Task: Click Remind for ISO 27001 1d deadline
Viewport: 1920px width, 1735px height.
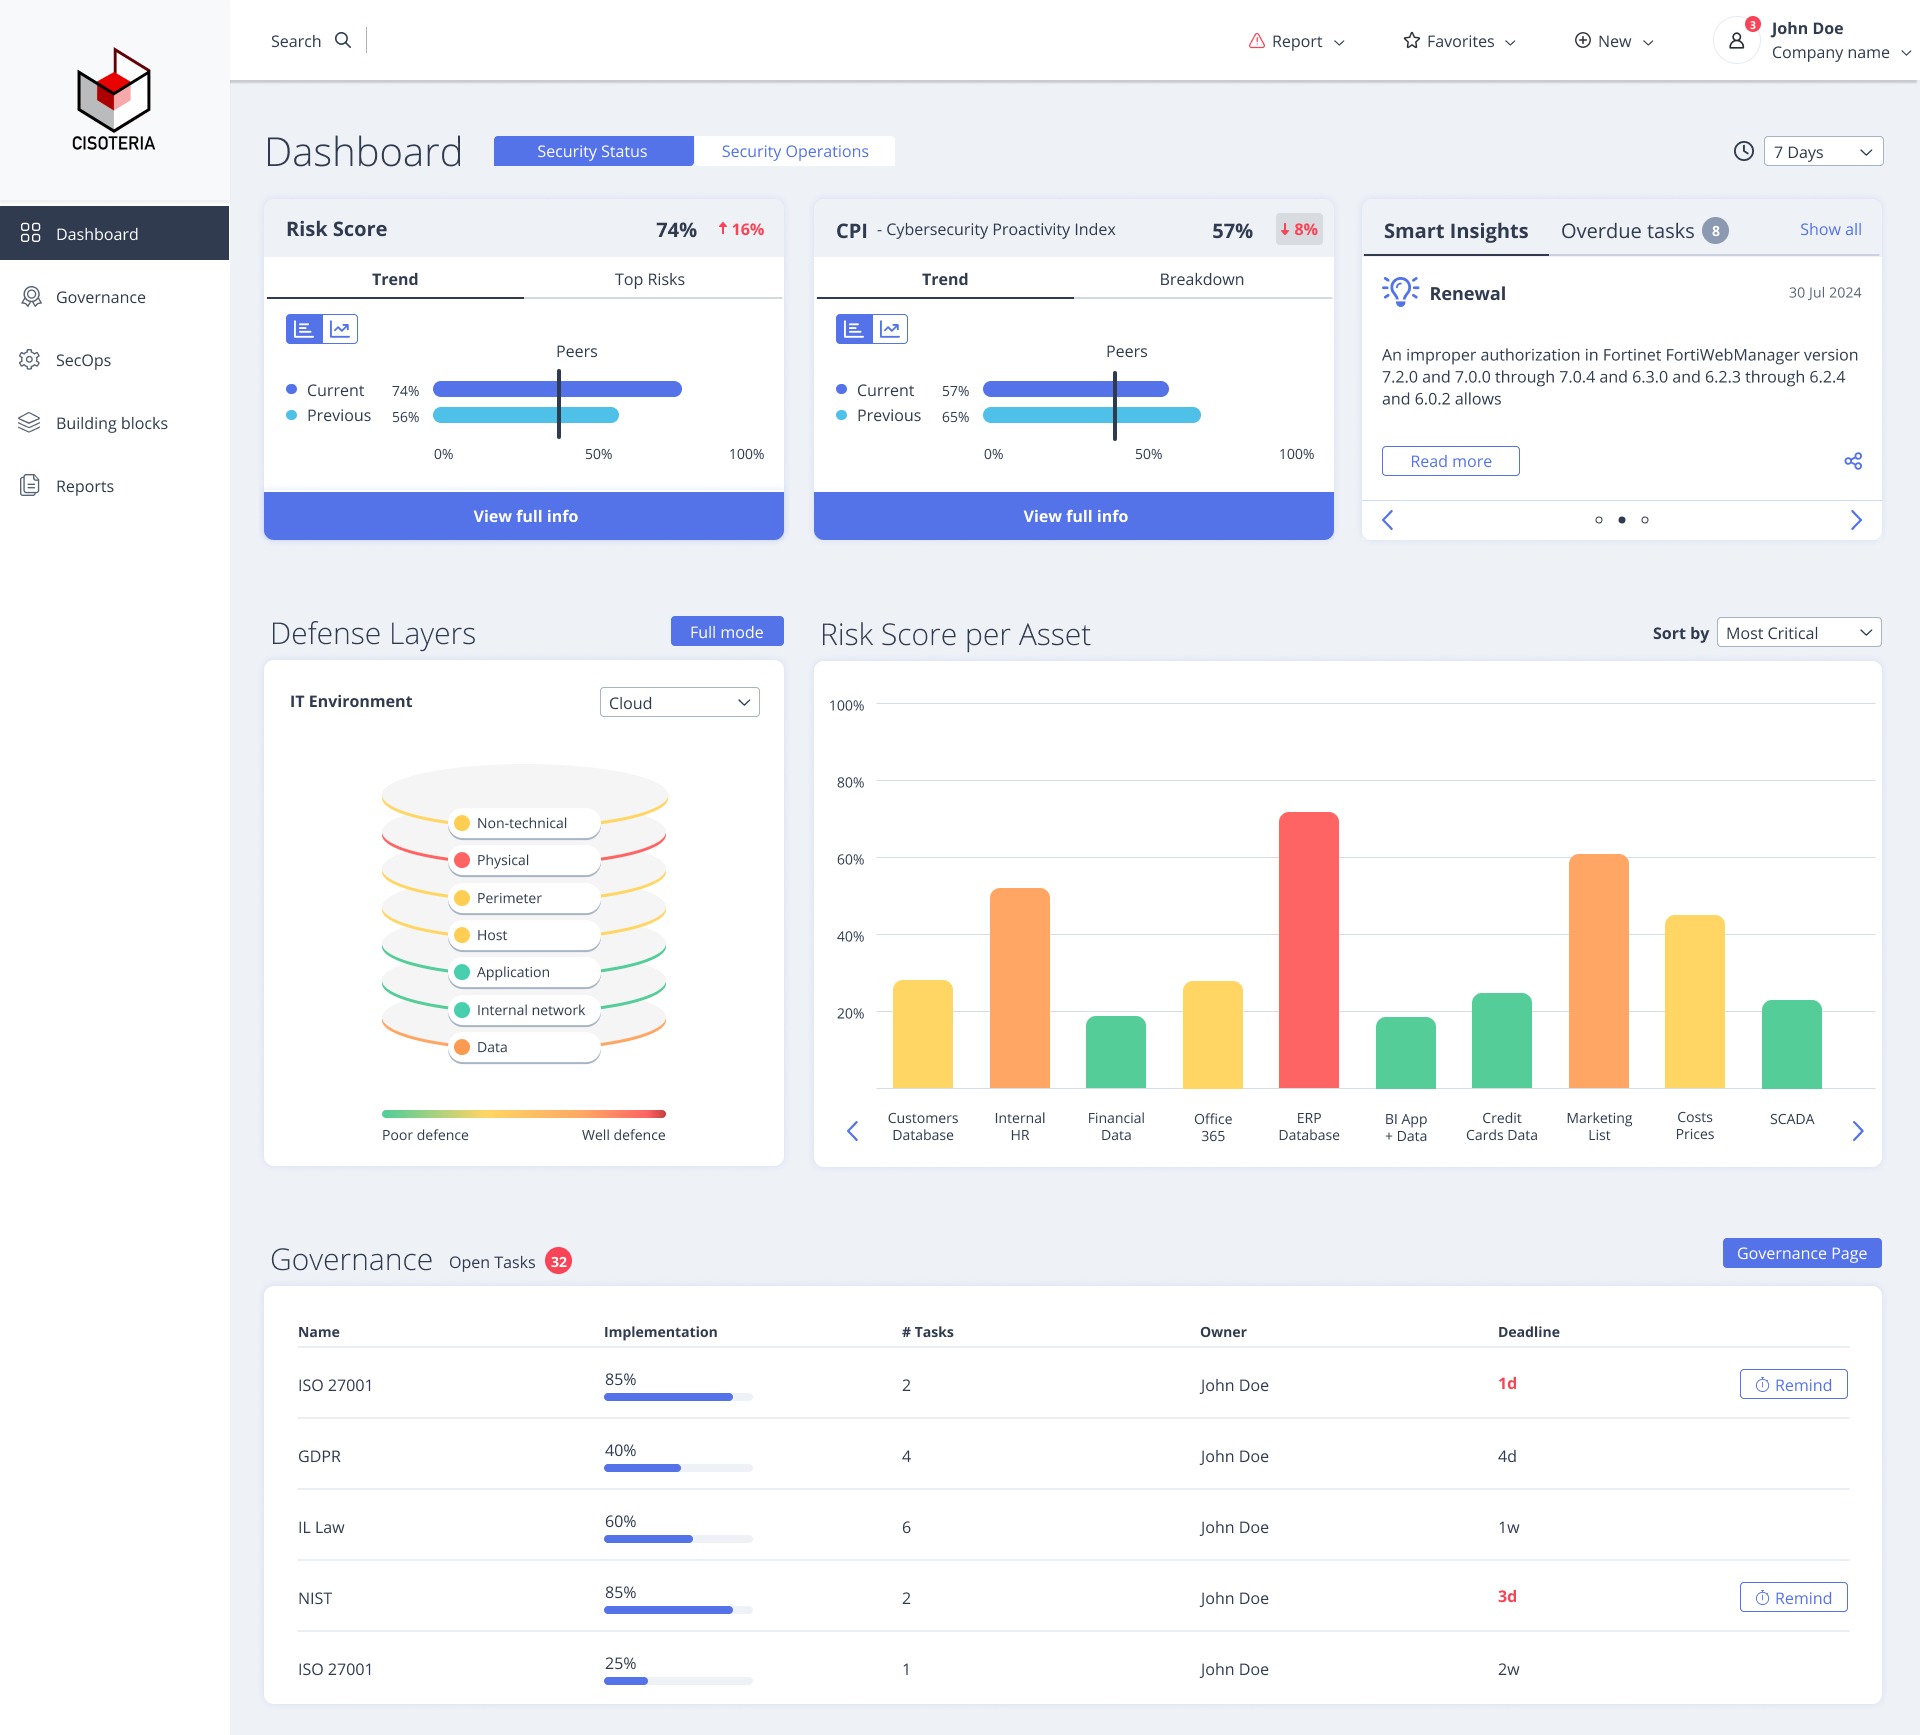Action: coord(1793,1384)
